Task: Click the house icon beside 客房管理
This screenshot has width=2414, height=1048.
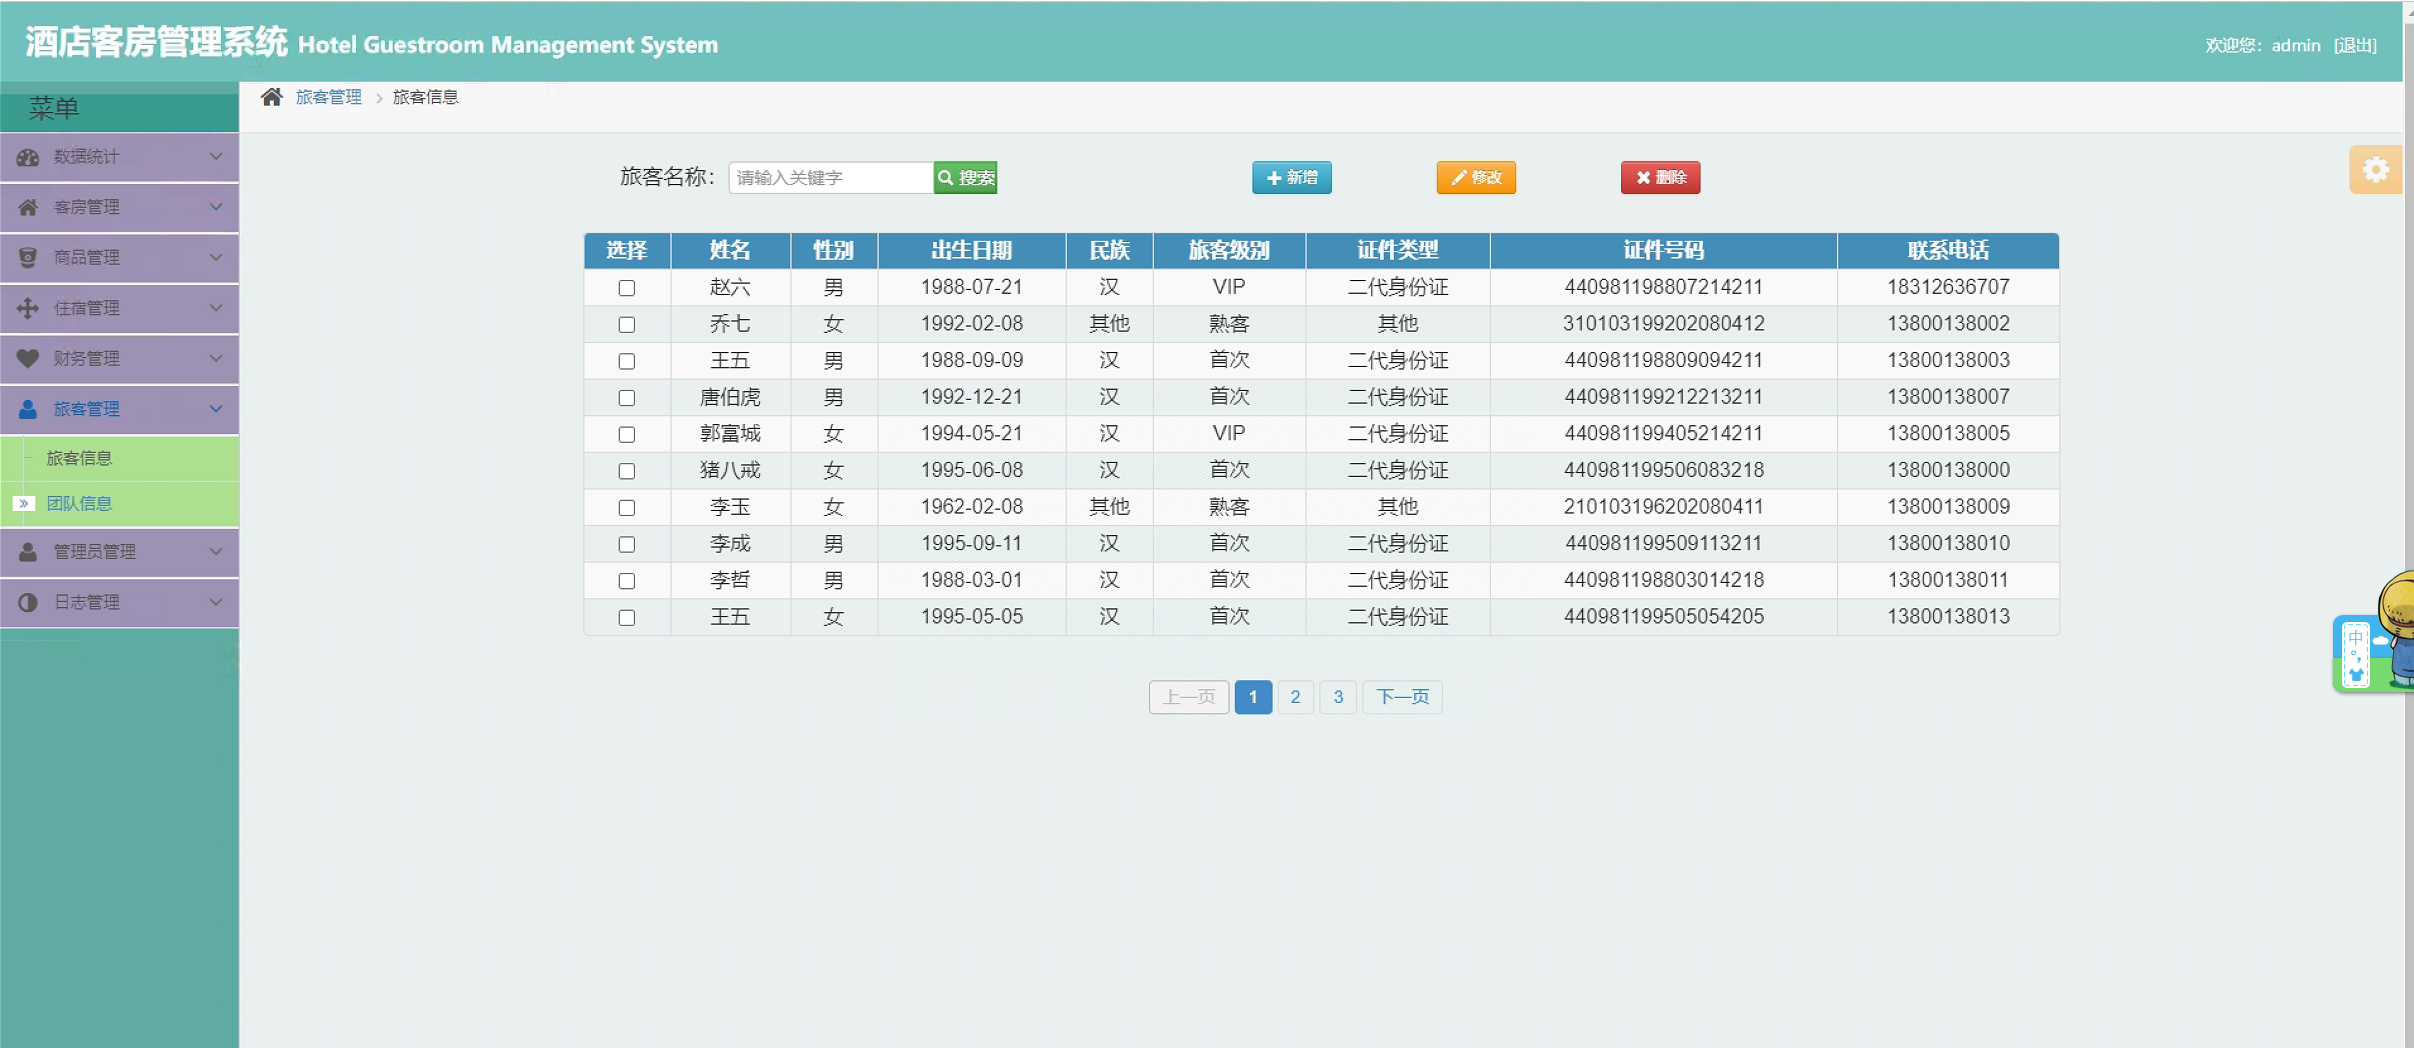Action: pos(28,207)
